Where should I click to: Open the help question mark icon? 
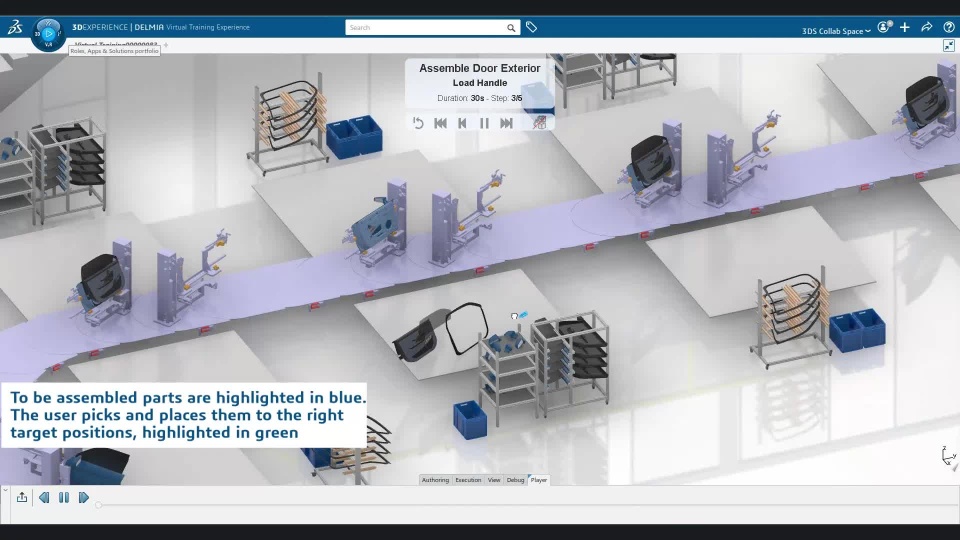(x=948, y=27)
